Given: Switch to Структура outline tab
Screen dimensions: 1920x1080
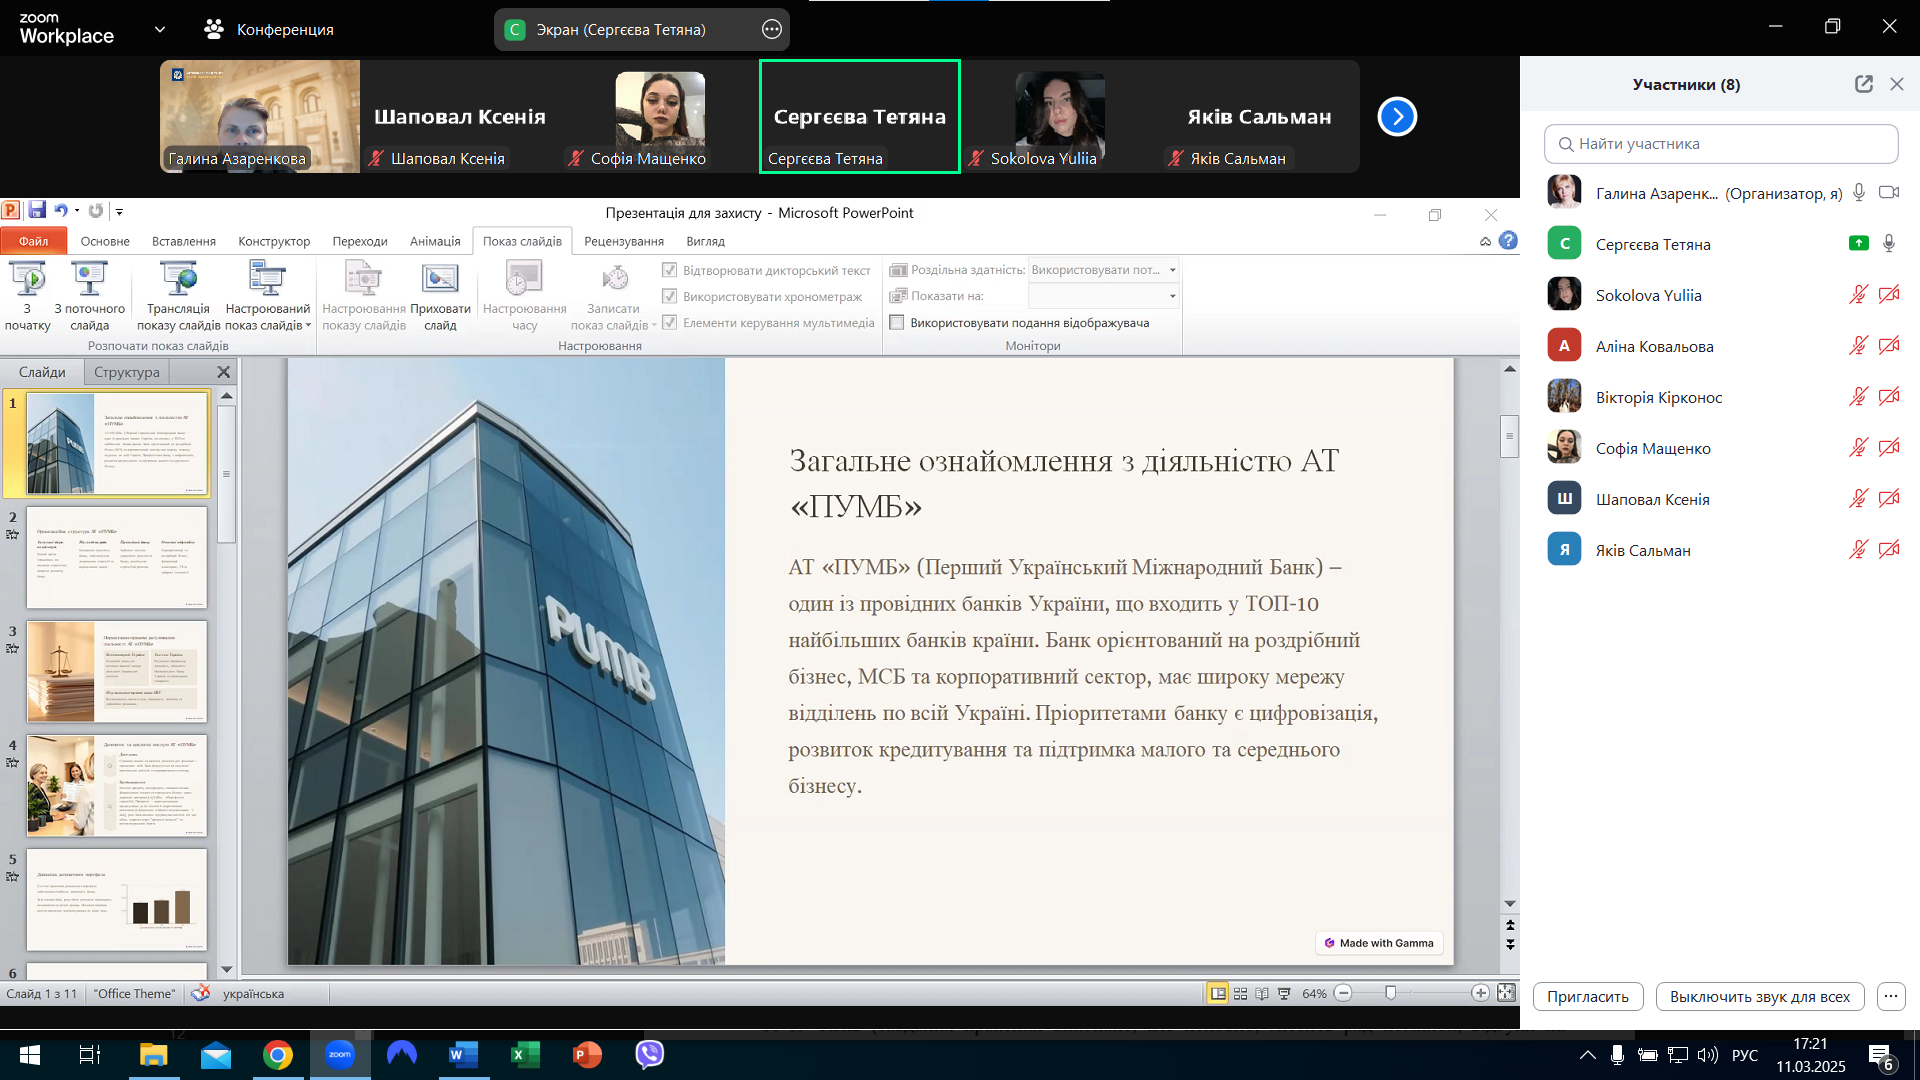Looking at the screenshot, I should click(127, 372).
